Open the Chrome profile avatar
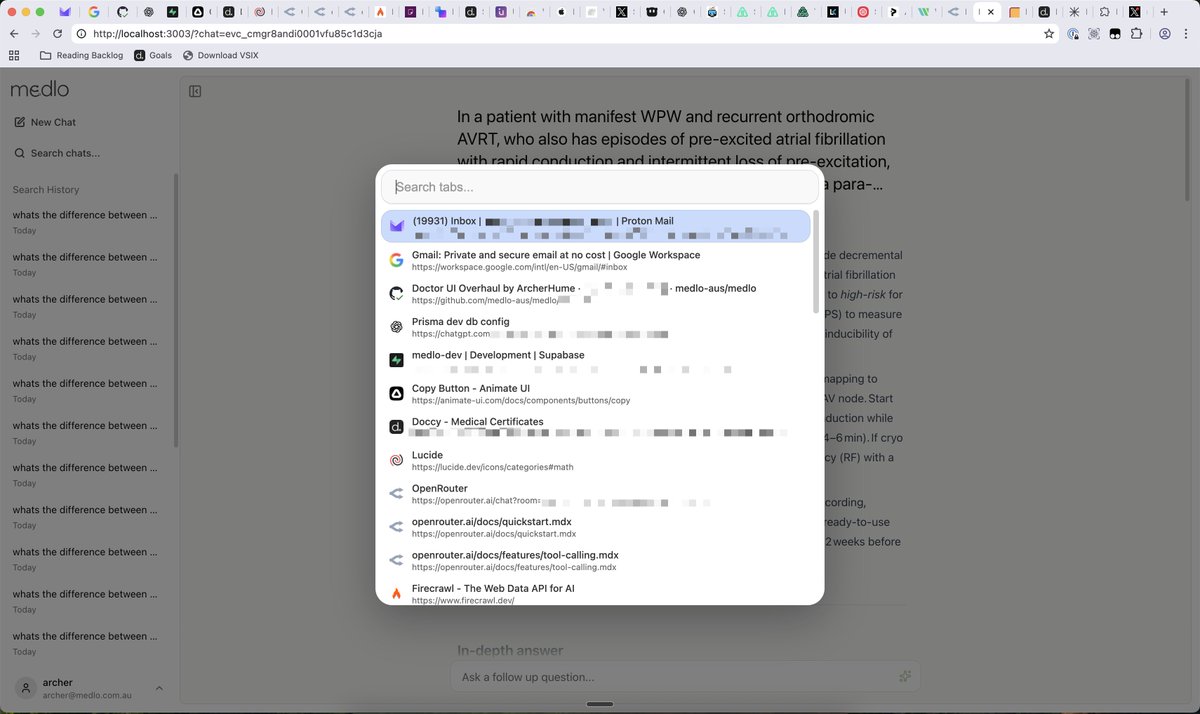Image resolution: width=1200 pixels, height=714 pixels. pyautogui.click(x=1165, y=33)
